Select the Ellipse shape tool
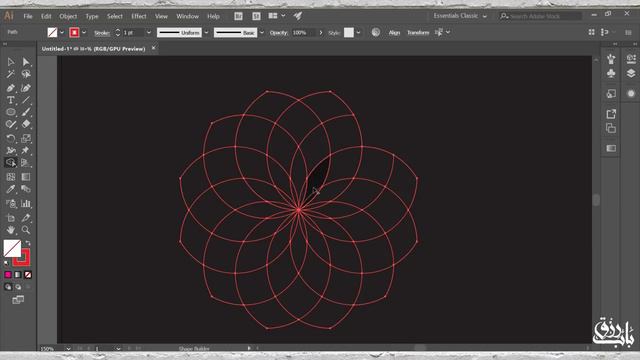The width and height of the screenshot is (640, 360). tap(11, 112)
